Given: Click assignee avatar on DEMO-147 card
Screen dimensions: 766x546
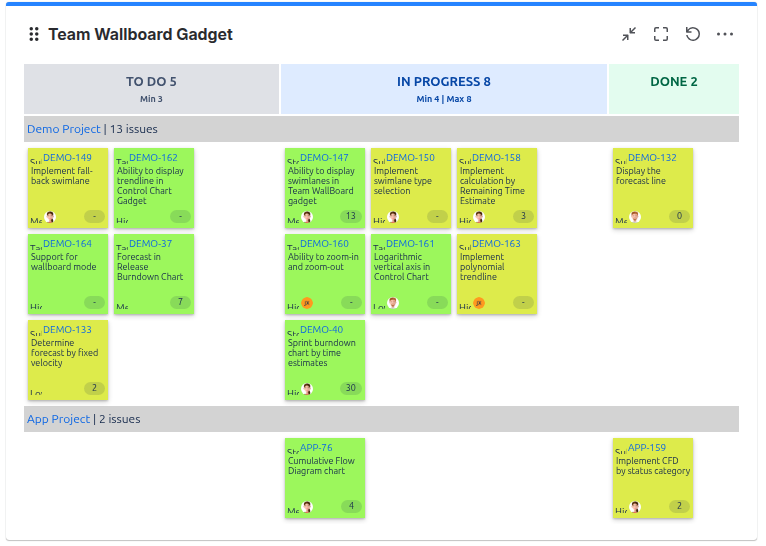Looking at the screenshot, I should (x=307, y=217).
